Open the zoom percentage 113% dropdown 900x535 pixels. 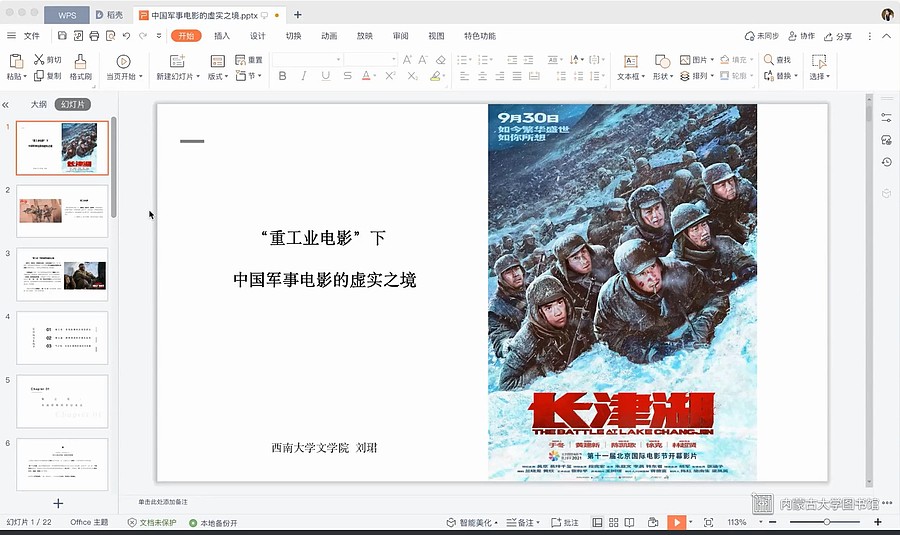point(761,522)
